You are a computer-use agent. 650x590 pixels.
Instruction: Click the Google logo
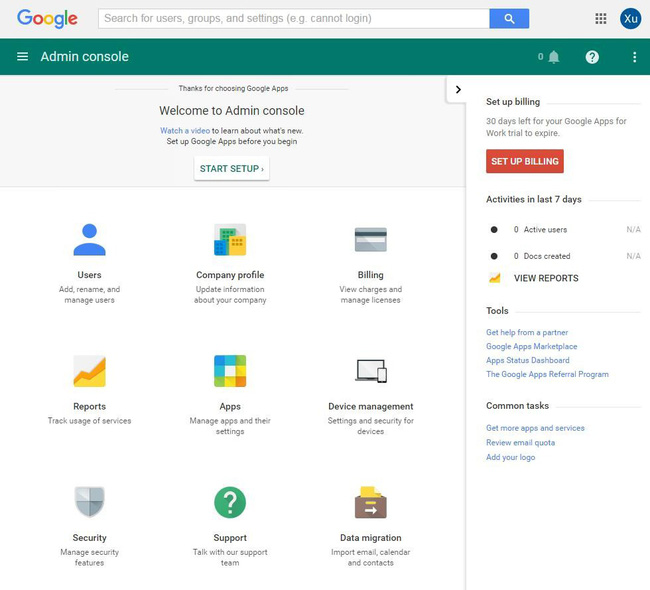pyautogui.click(x=47, y=19)
